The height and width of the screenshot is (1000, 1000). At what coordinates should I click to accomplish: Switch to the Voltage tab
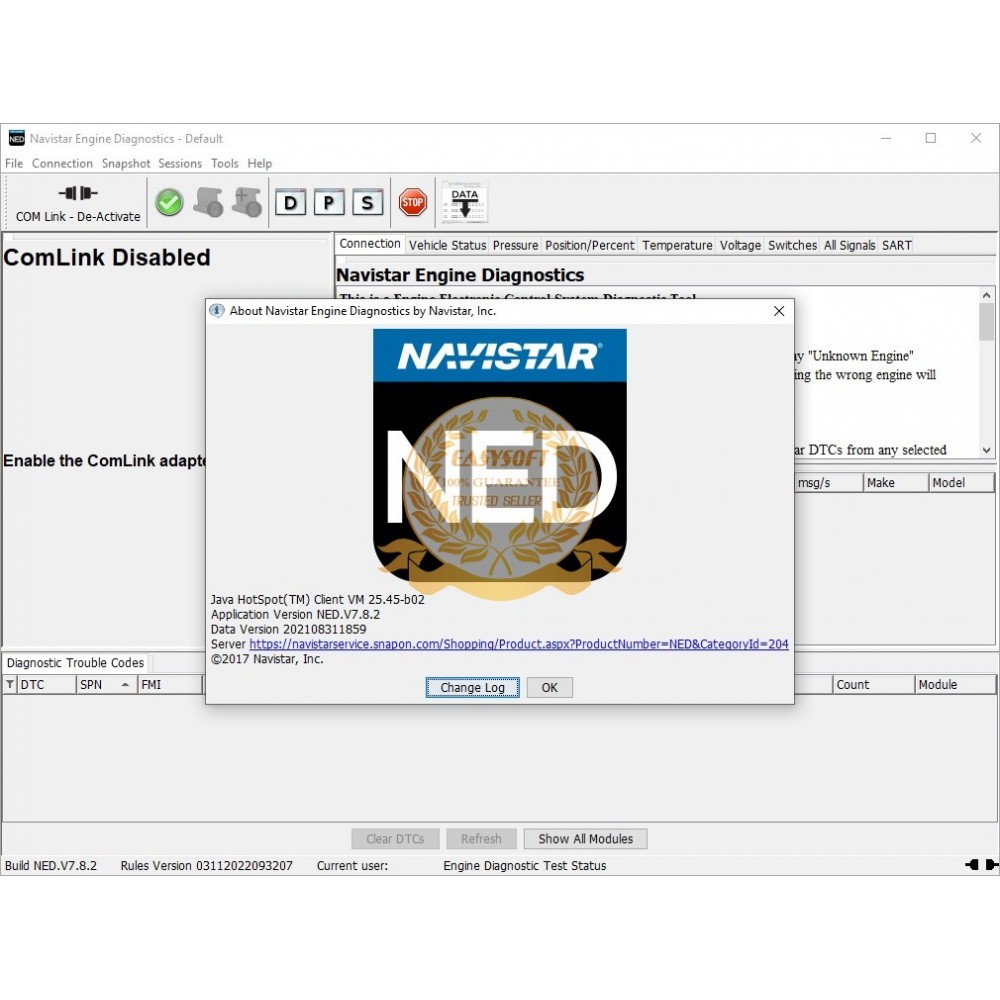(x=740, y=245)
